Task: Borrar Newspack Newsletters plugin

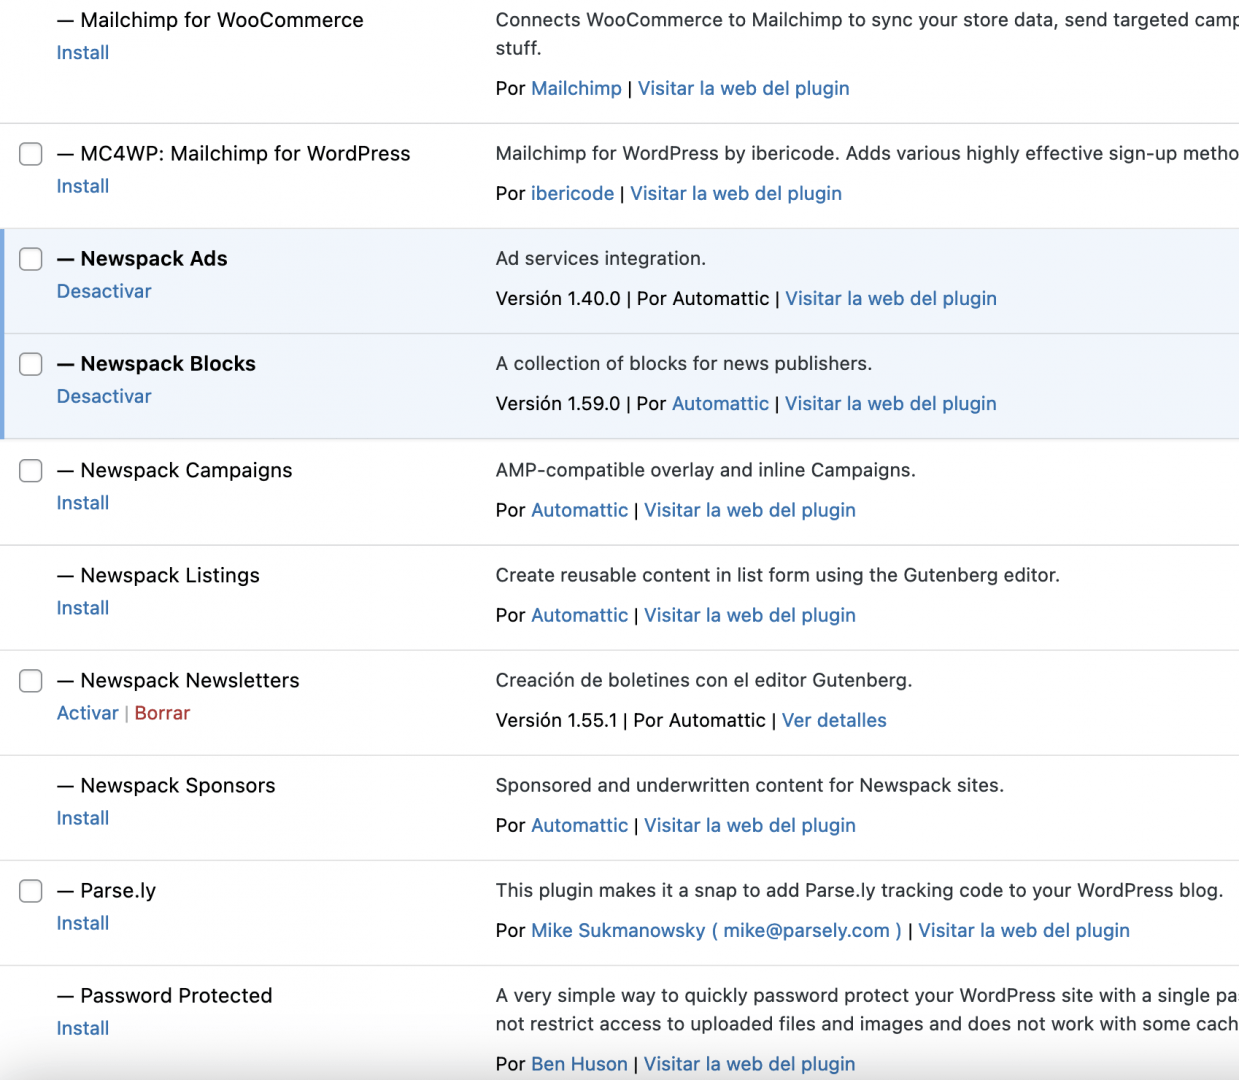Action: [x=162, y=713]
